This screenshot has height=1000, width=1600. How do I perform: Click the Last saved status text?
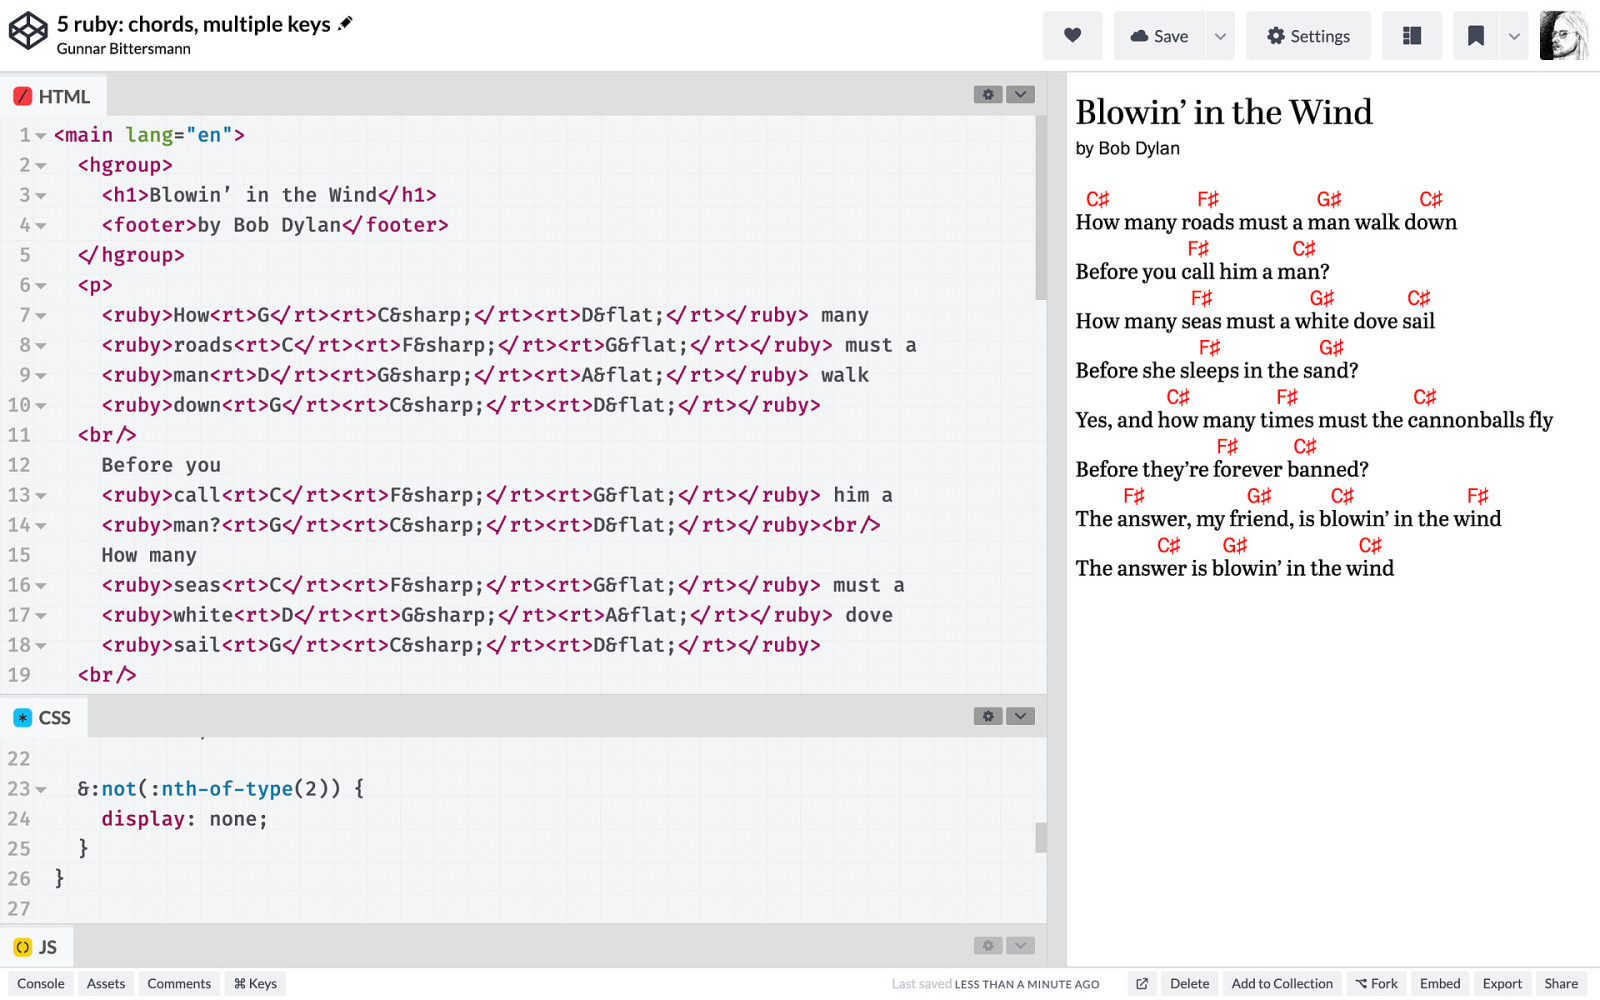pos(995,984)
